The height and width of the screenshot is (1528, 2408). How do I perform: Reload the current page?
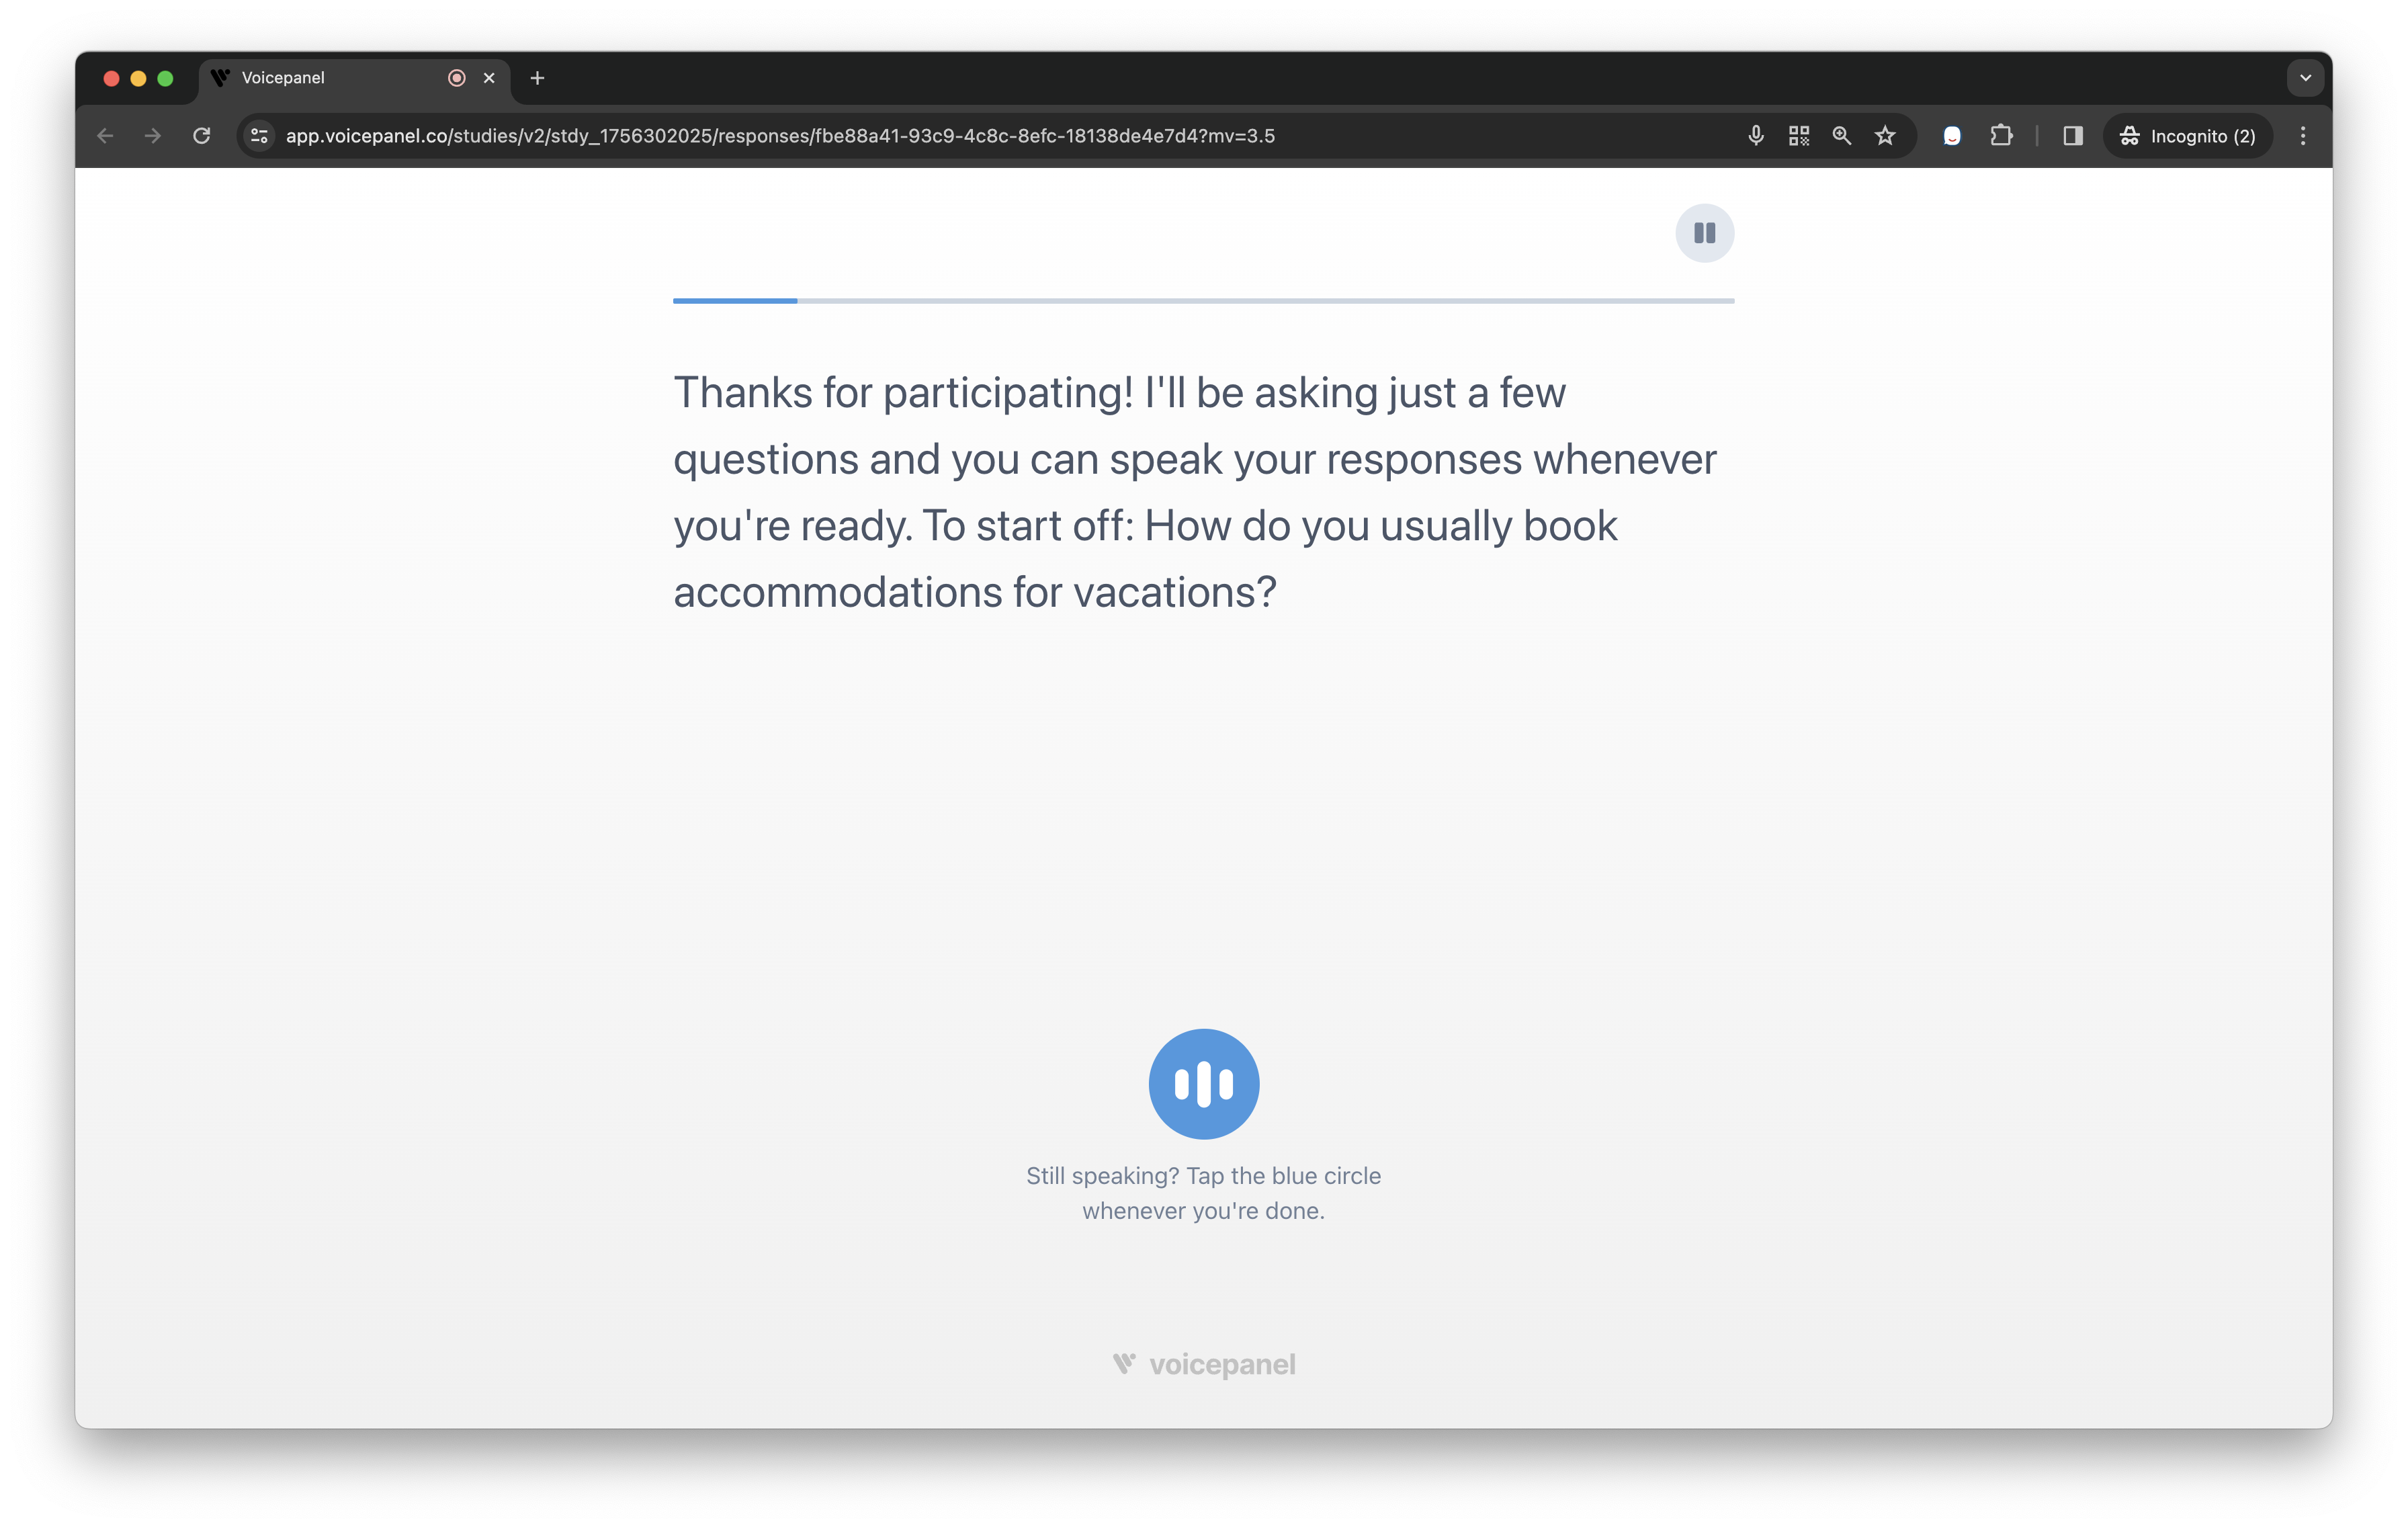pyautogui.click(x=202, y=136)
